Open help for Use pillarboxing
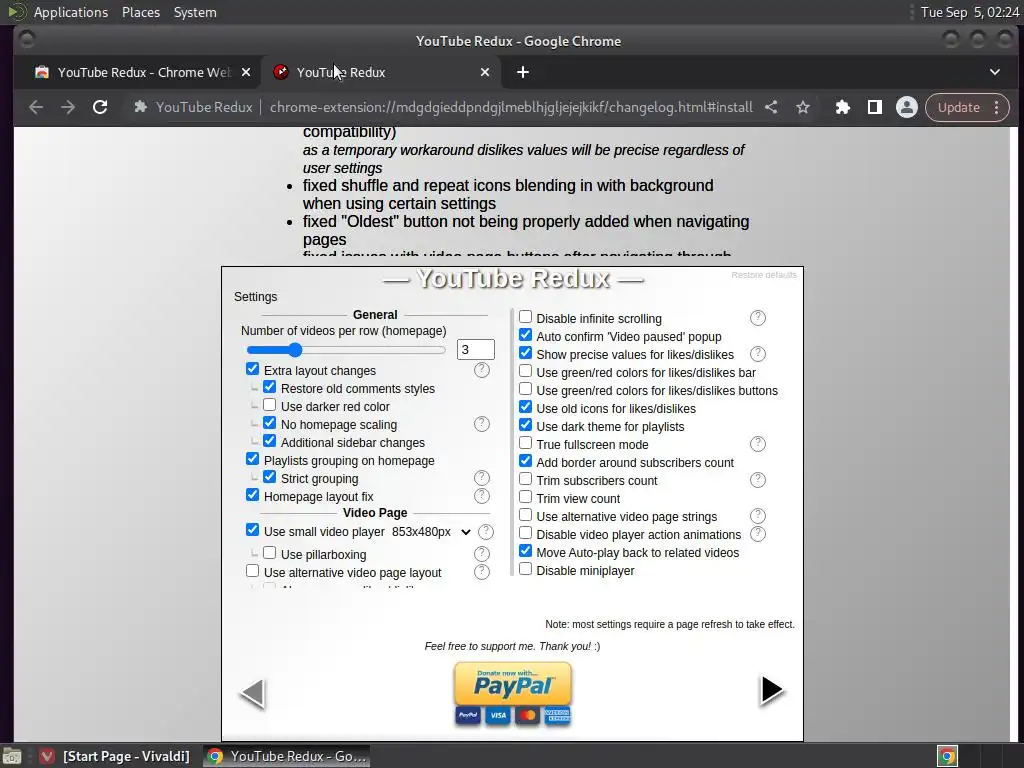The height and width of the screenshot is (768, 1024). pyautogui.click(x=482, y=554)
